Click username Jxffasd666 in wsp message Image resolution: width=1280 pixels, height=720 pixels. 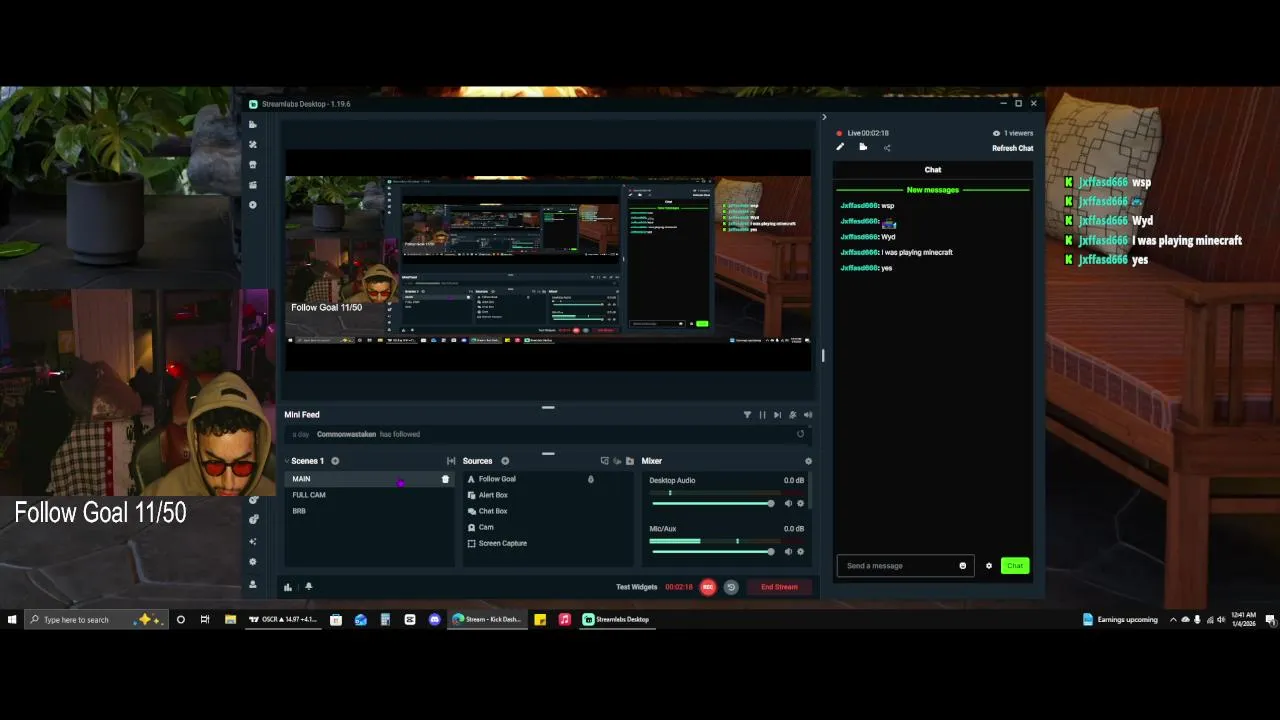pos(859,206)
